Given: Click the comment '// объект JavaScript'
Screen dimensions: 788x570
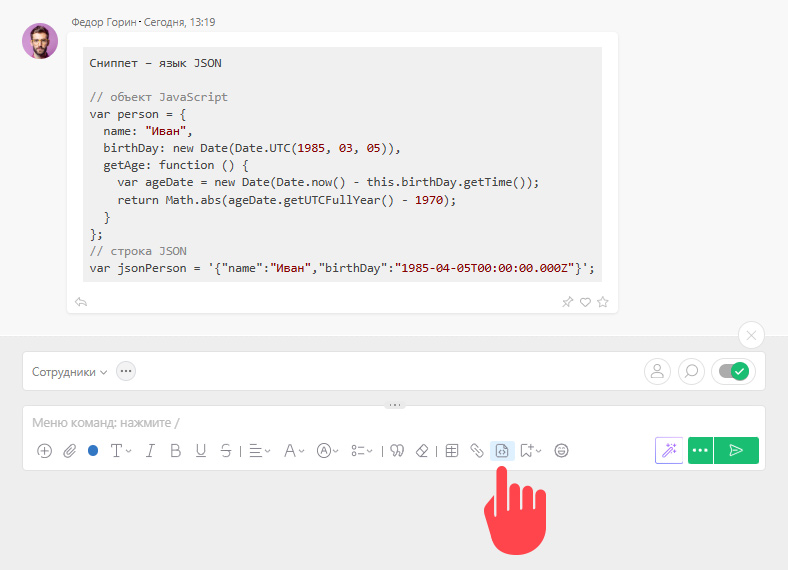Looking at the screenshot, I should click(158, 97).
